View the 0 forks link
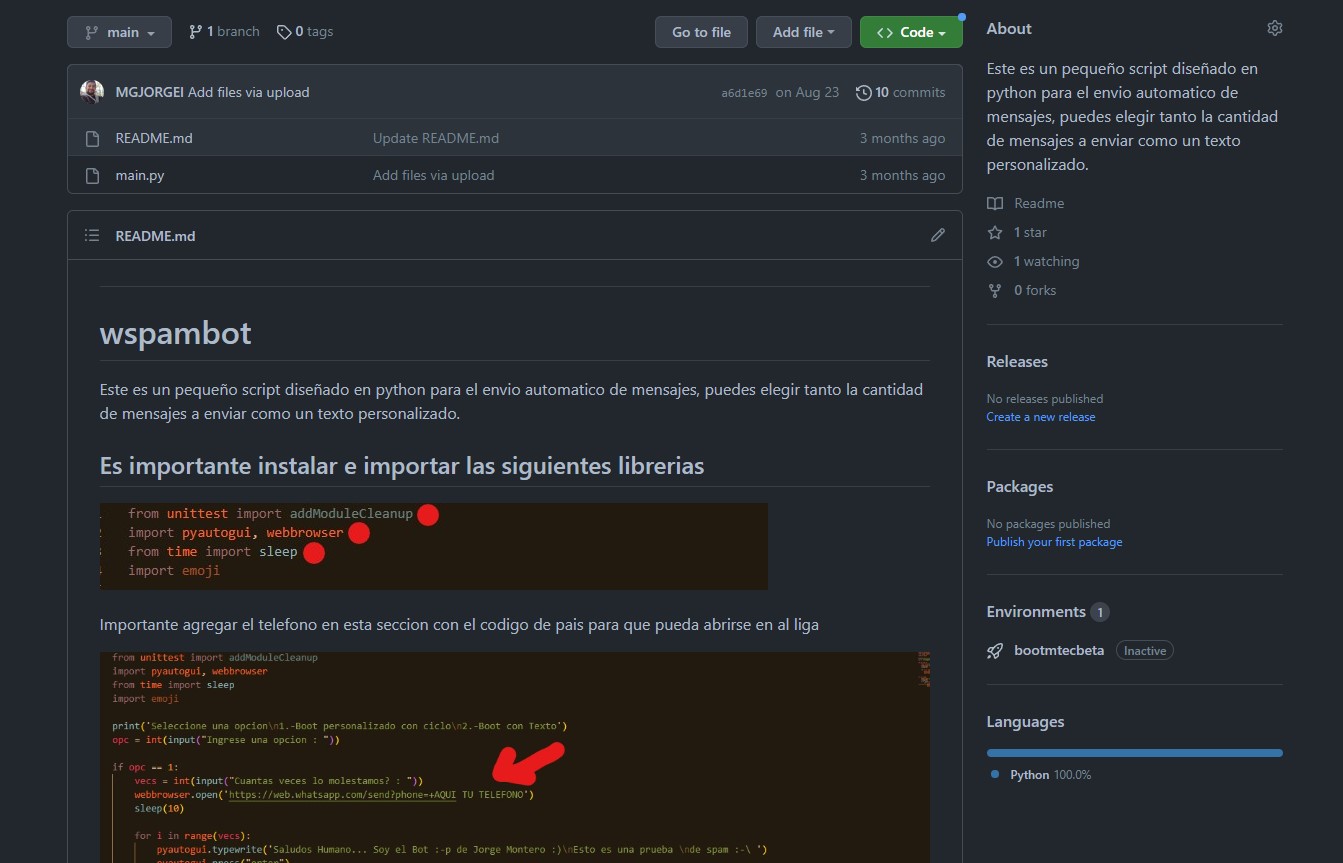Image resolution: width=1343 pixels, height=863 pixels. tap(1035, 290)
